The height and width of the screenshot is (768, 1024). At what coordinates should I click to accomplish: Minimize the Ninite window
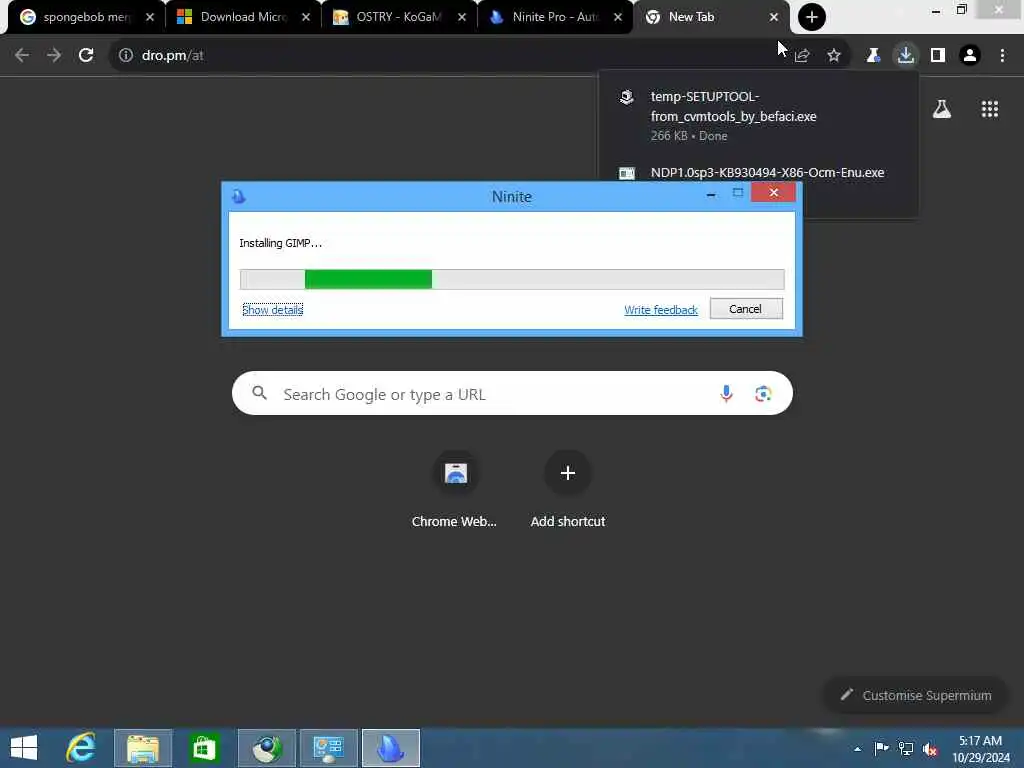[711, 193]
